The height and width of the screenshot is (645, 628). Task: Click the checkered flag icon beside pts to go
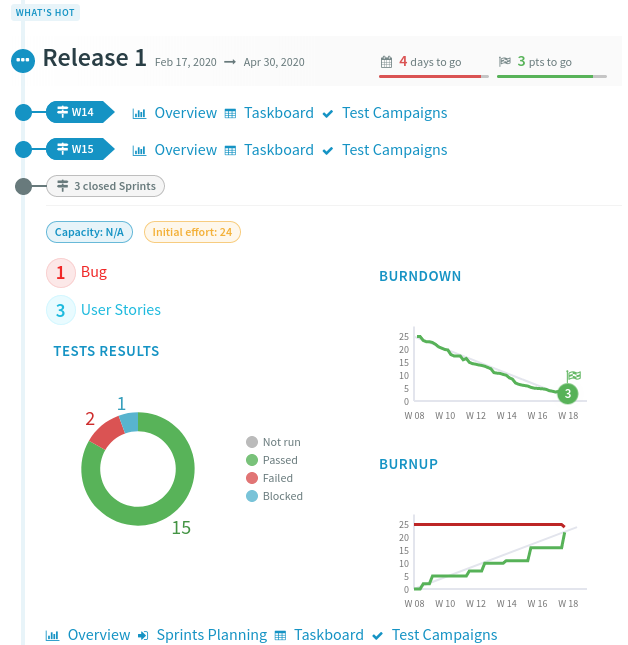coord(505,62)
